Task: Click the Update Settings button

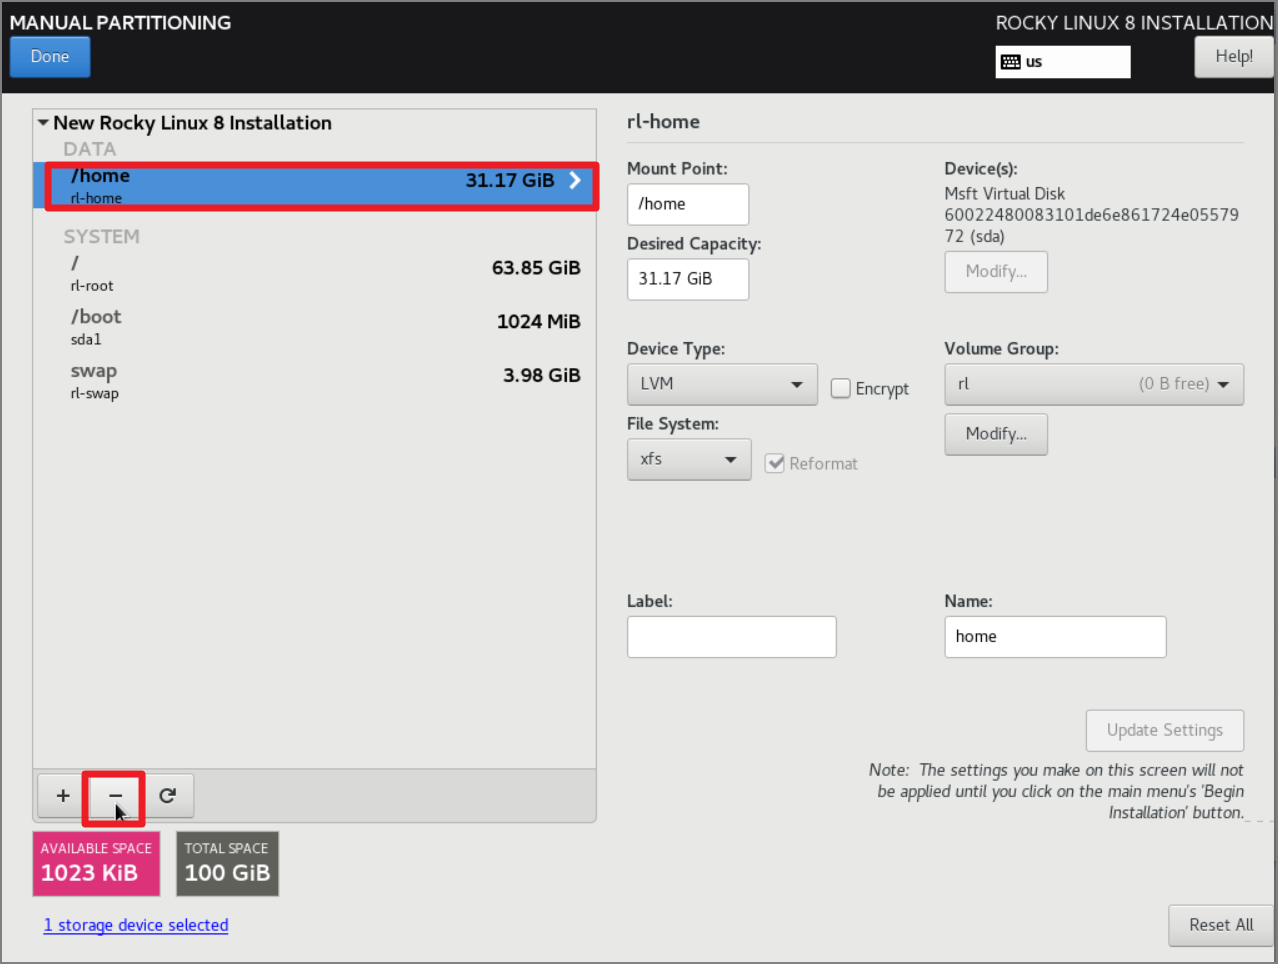Action: (1165, 731)
